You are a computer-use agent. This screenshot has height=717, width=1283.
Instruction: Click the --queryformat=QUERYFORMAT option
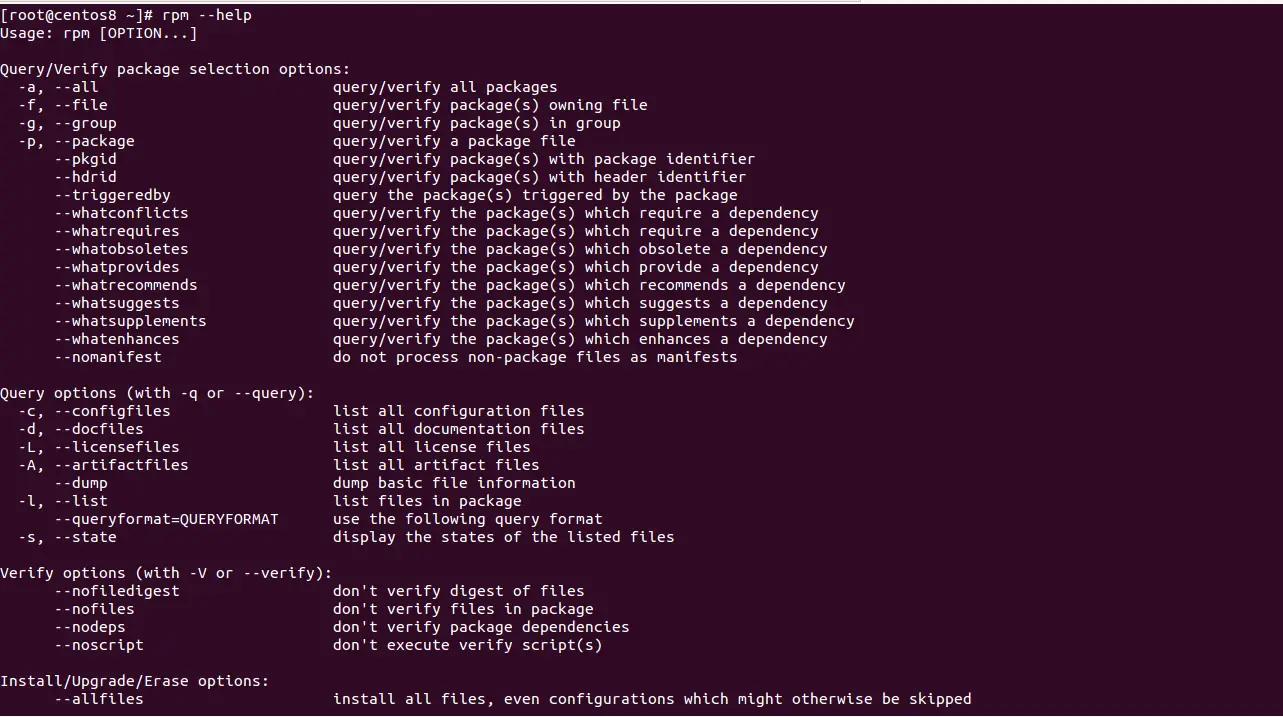click(x=166, y=519)
